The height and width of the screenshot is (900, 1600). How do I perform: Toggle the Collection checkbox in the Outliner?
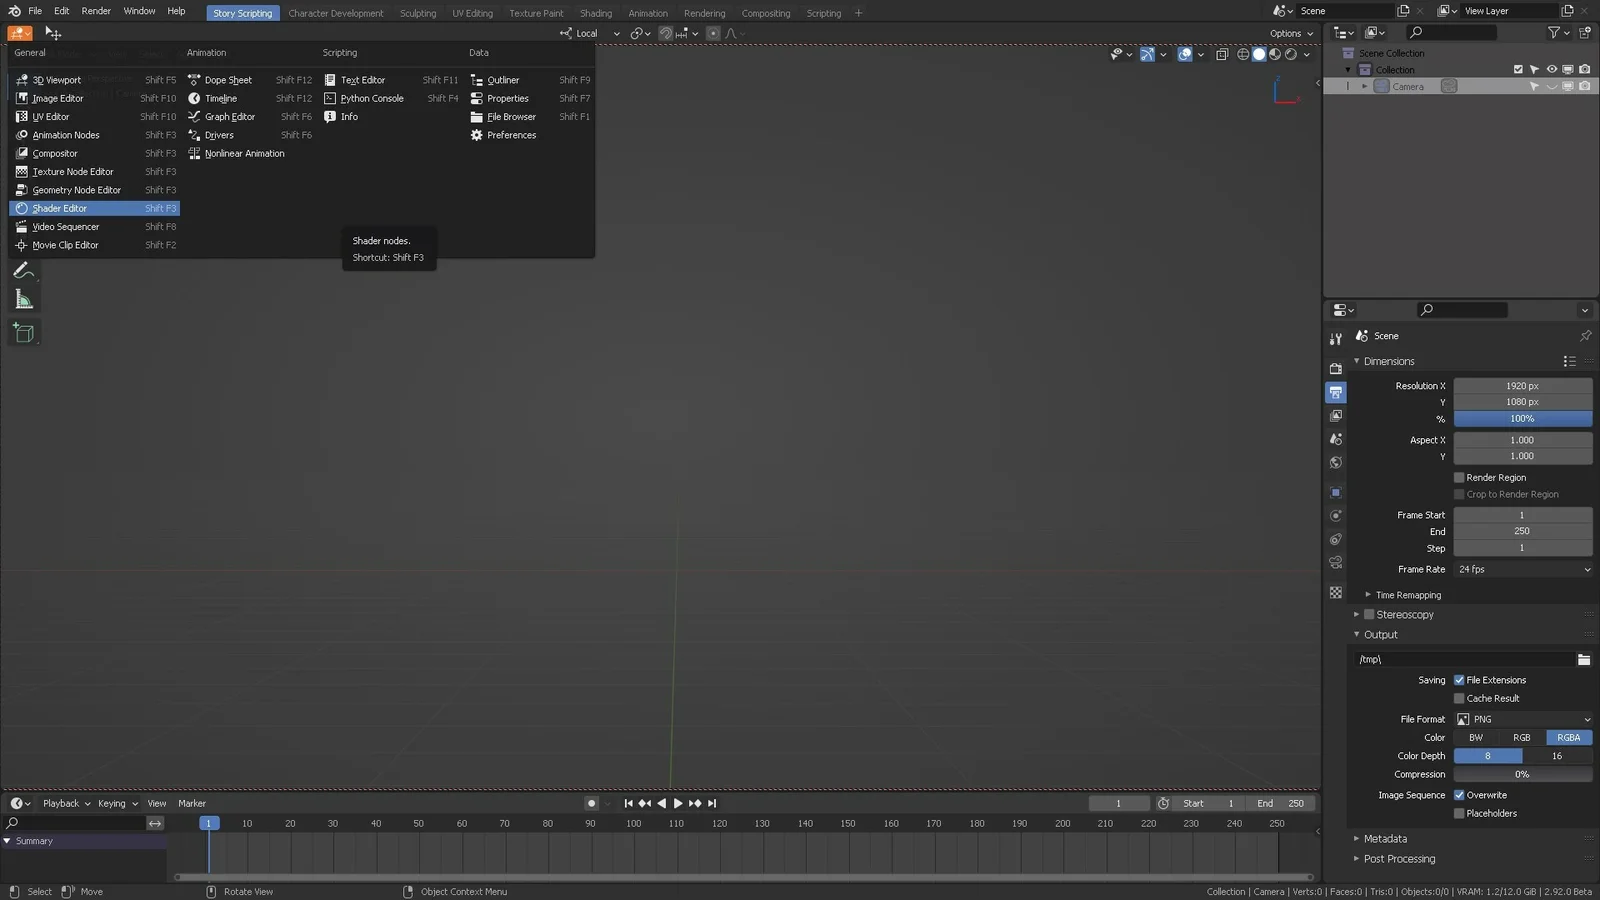point(1516,69)
